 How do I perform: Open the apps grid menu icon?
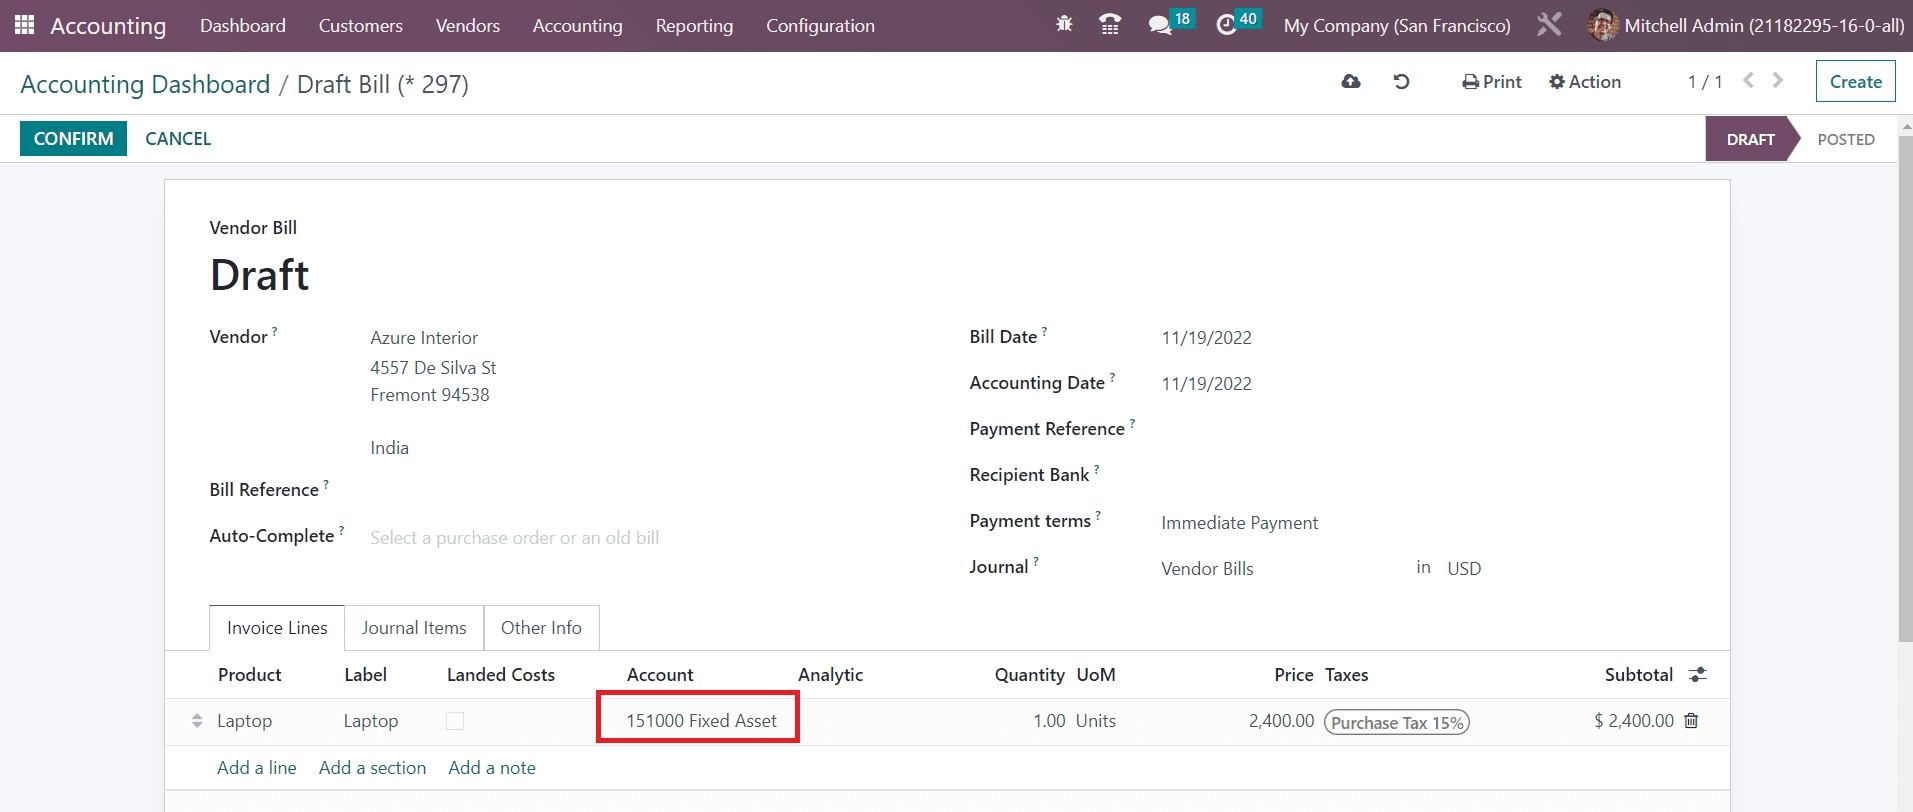pos(24,25)
